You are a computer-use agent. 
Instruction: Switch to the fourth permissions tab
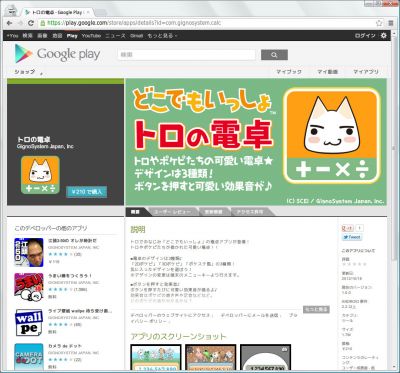pos(252,212)
